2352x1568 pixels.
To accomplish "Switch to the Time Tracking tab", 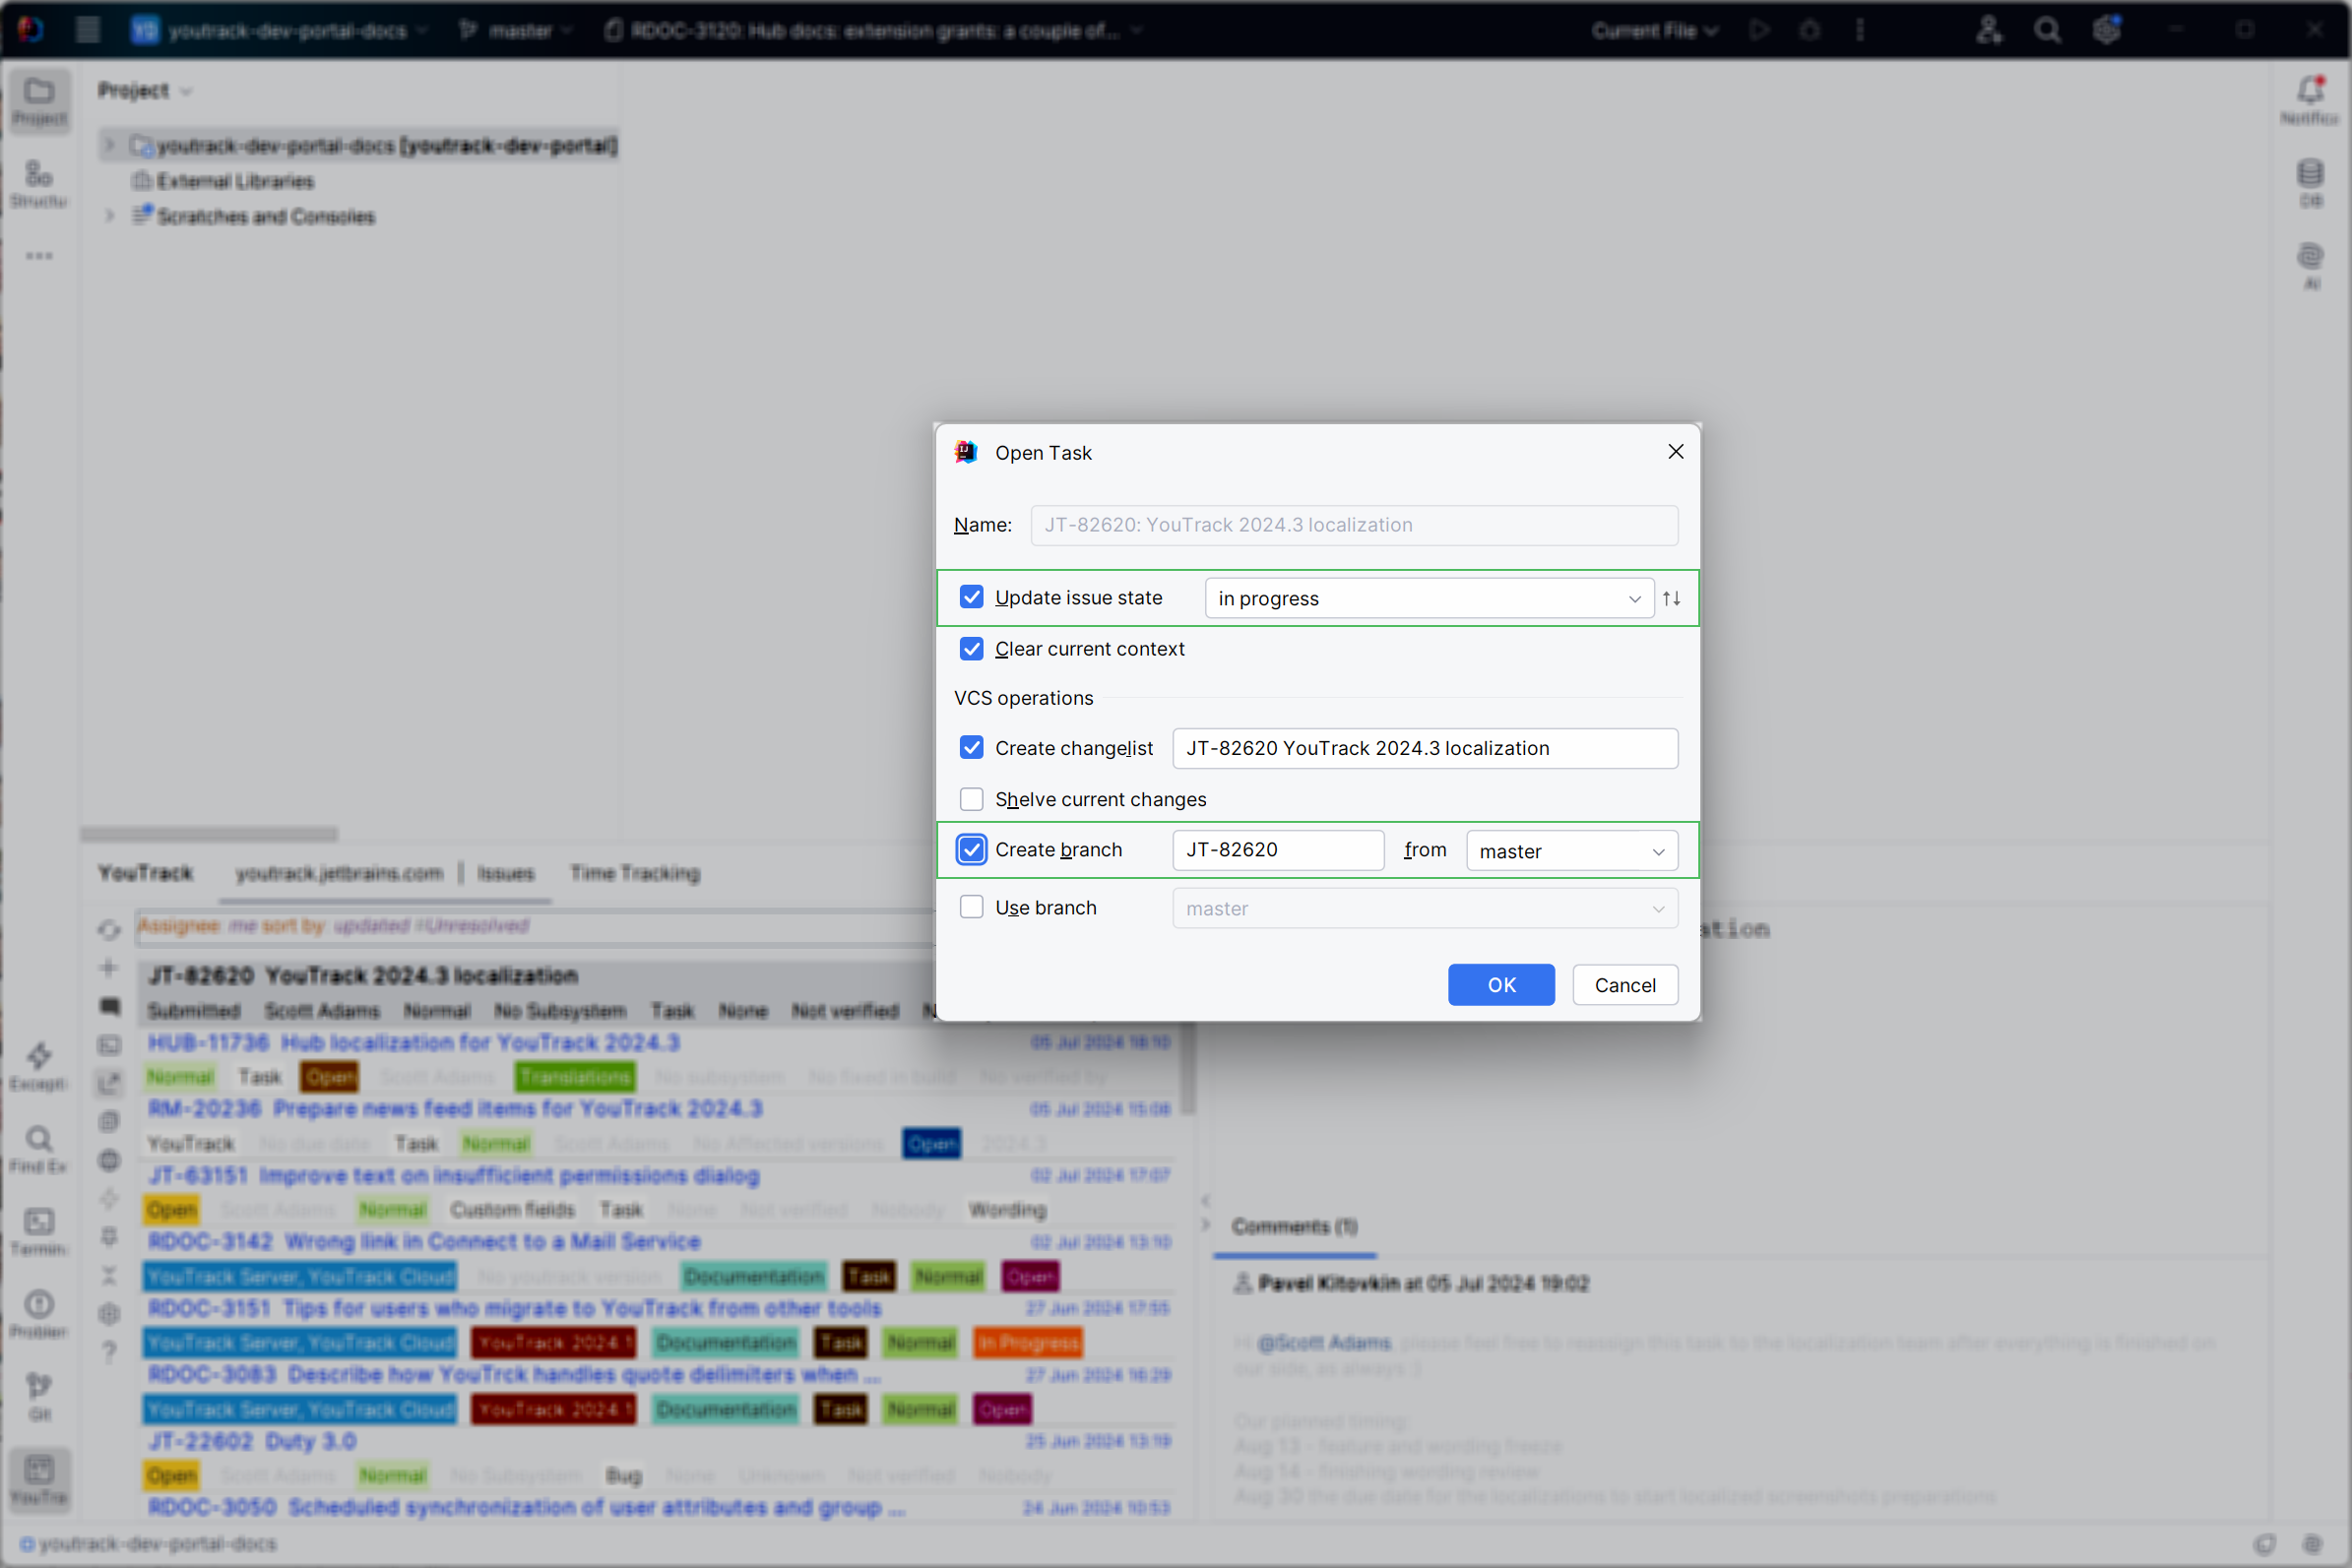I will [x=634, y=873].
